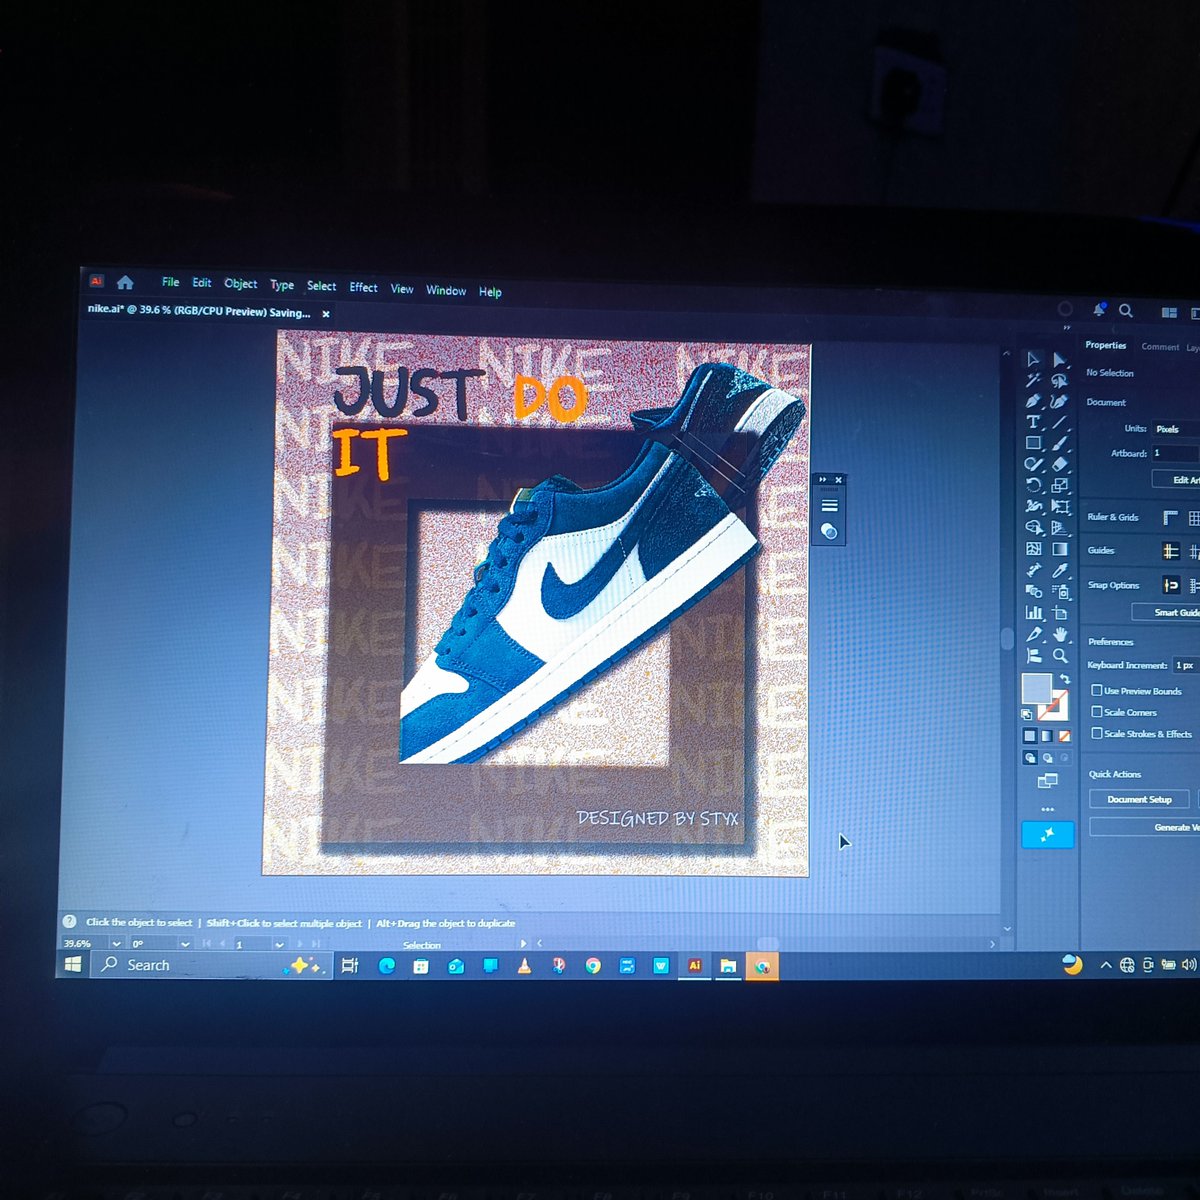Select the Paintbrush tool
1200x1200 pixels.
click(1060, 443)
